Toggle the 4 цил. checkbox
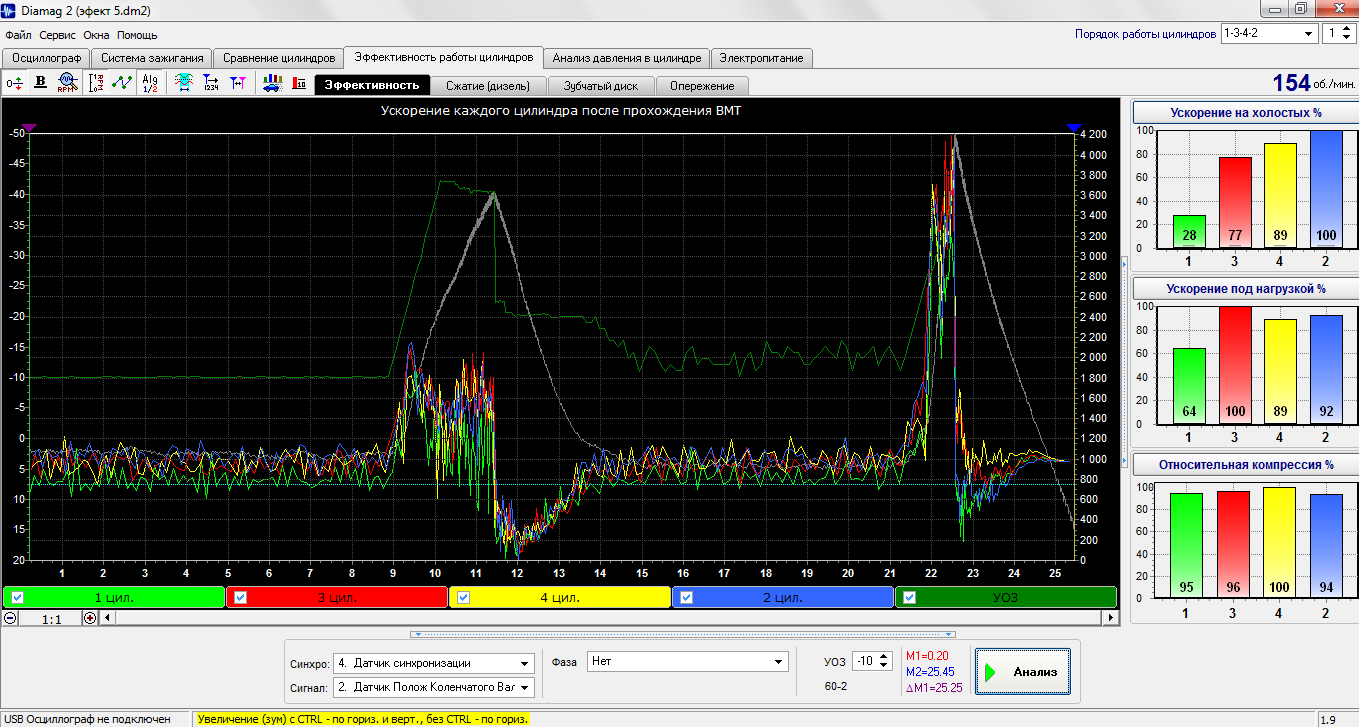This screenshot has width=1359, height=727. (x=463, y=598)
